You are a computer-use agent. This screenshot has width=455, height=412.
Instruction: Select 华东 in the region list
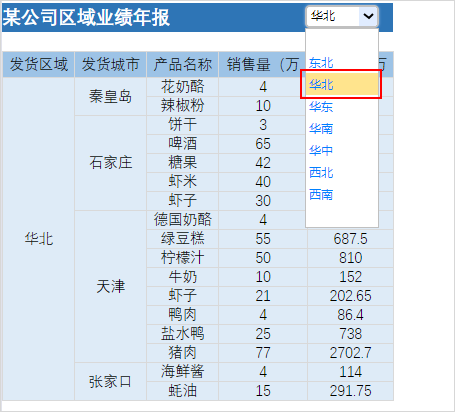coord(342,107)
